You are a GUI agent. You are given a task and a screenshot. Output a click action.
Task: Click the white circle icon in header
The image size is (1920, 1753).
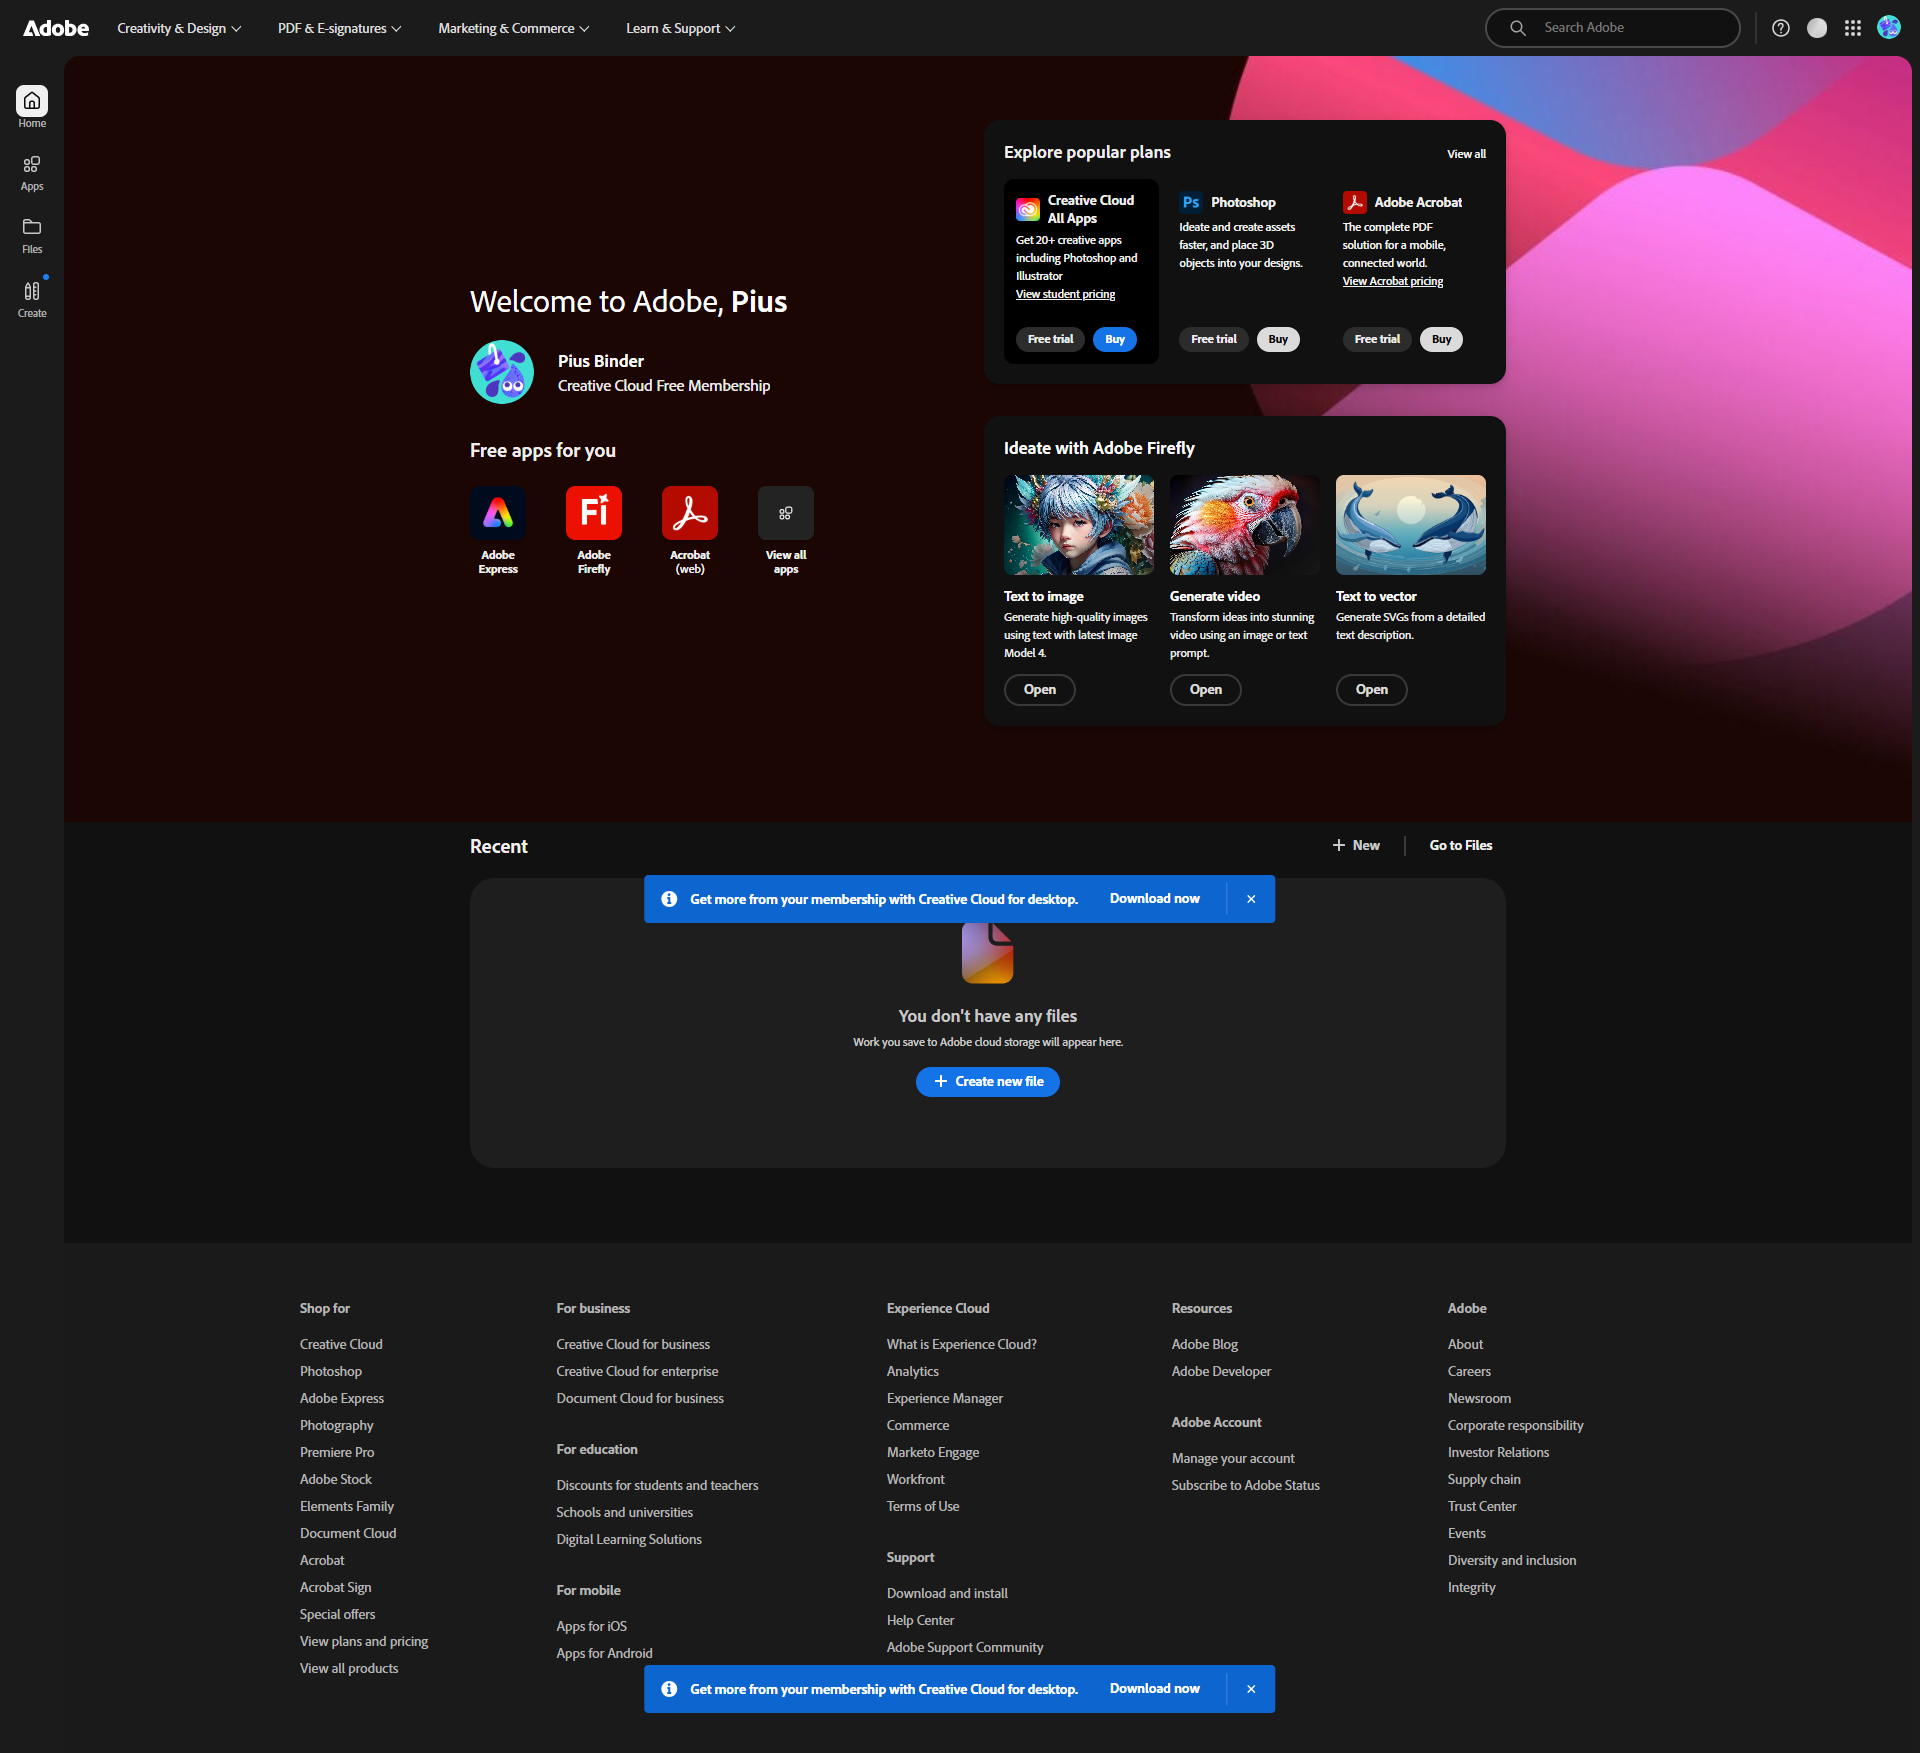pos(1817,28)
